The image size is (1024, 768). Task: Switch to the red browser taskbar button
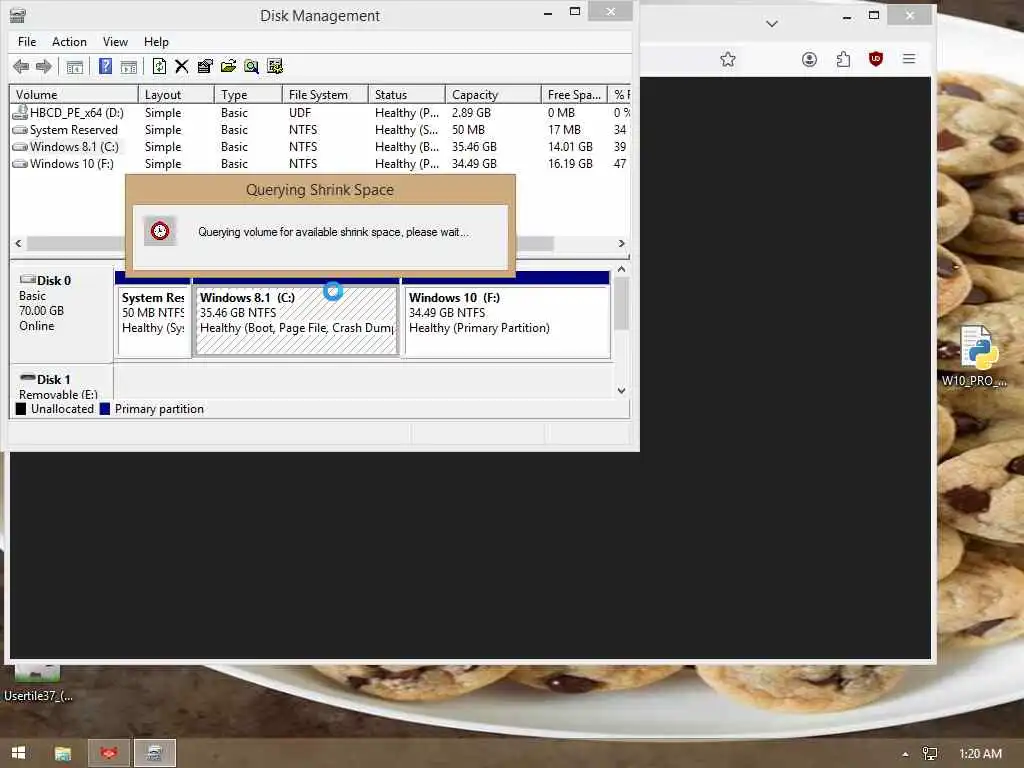point(109,753)
